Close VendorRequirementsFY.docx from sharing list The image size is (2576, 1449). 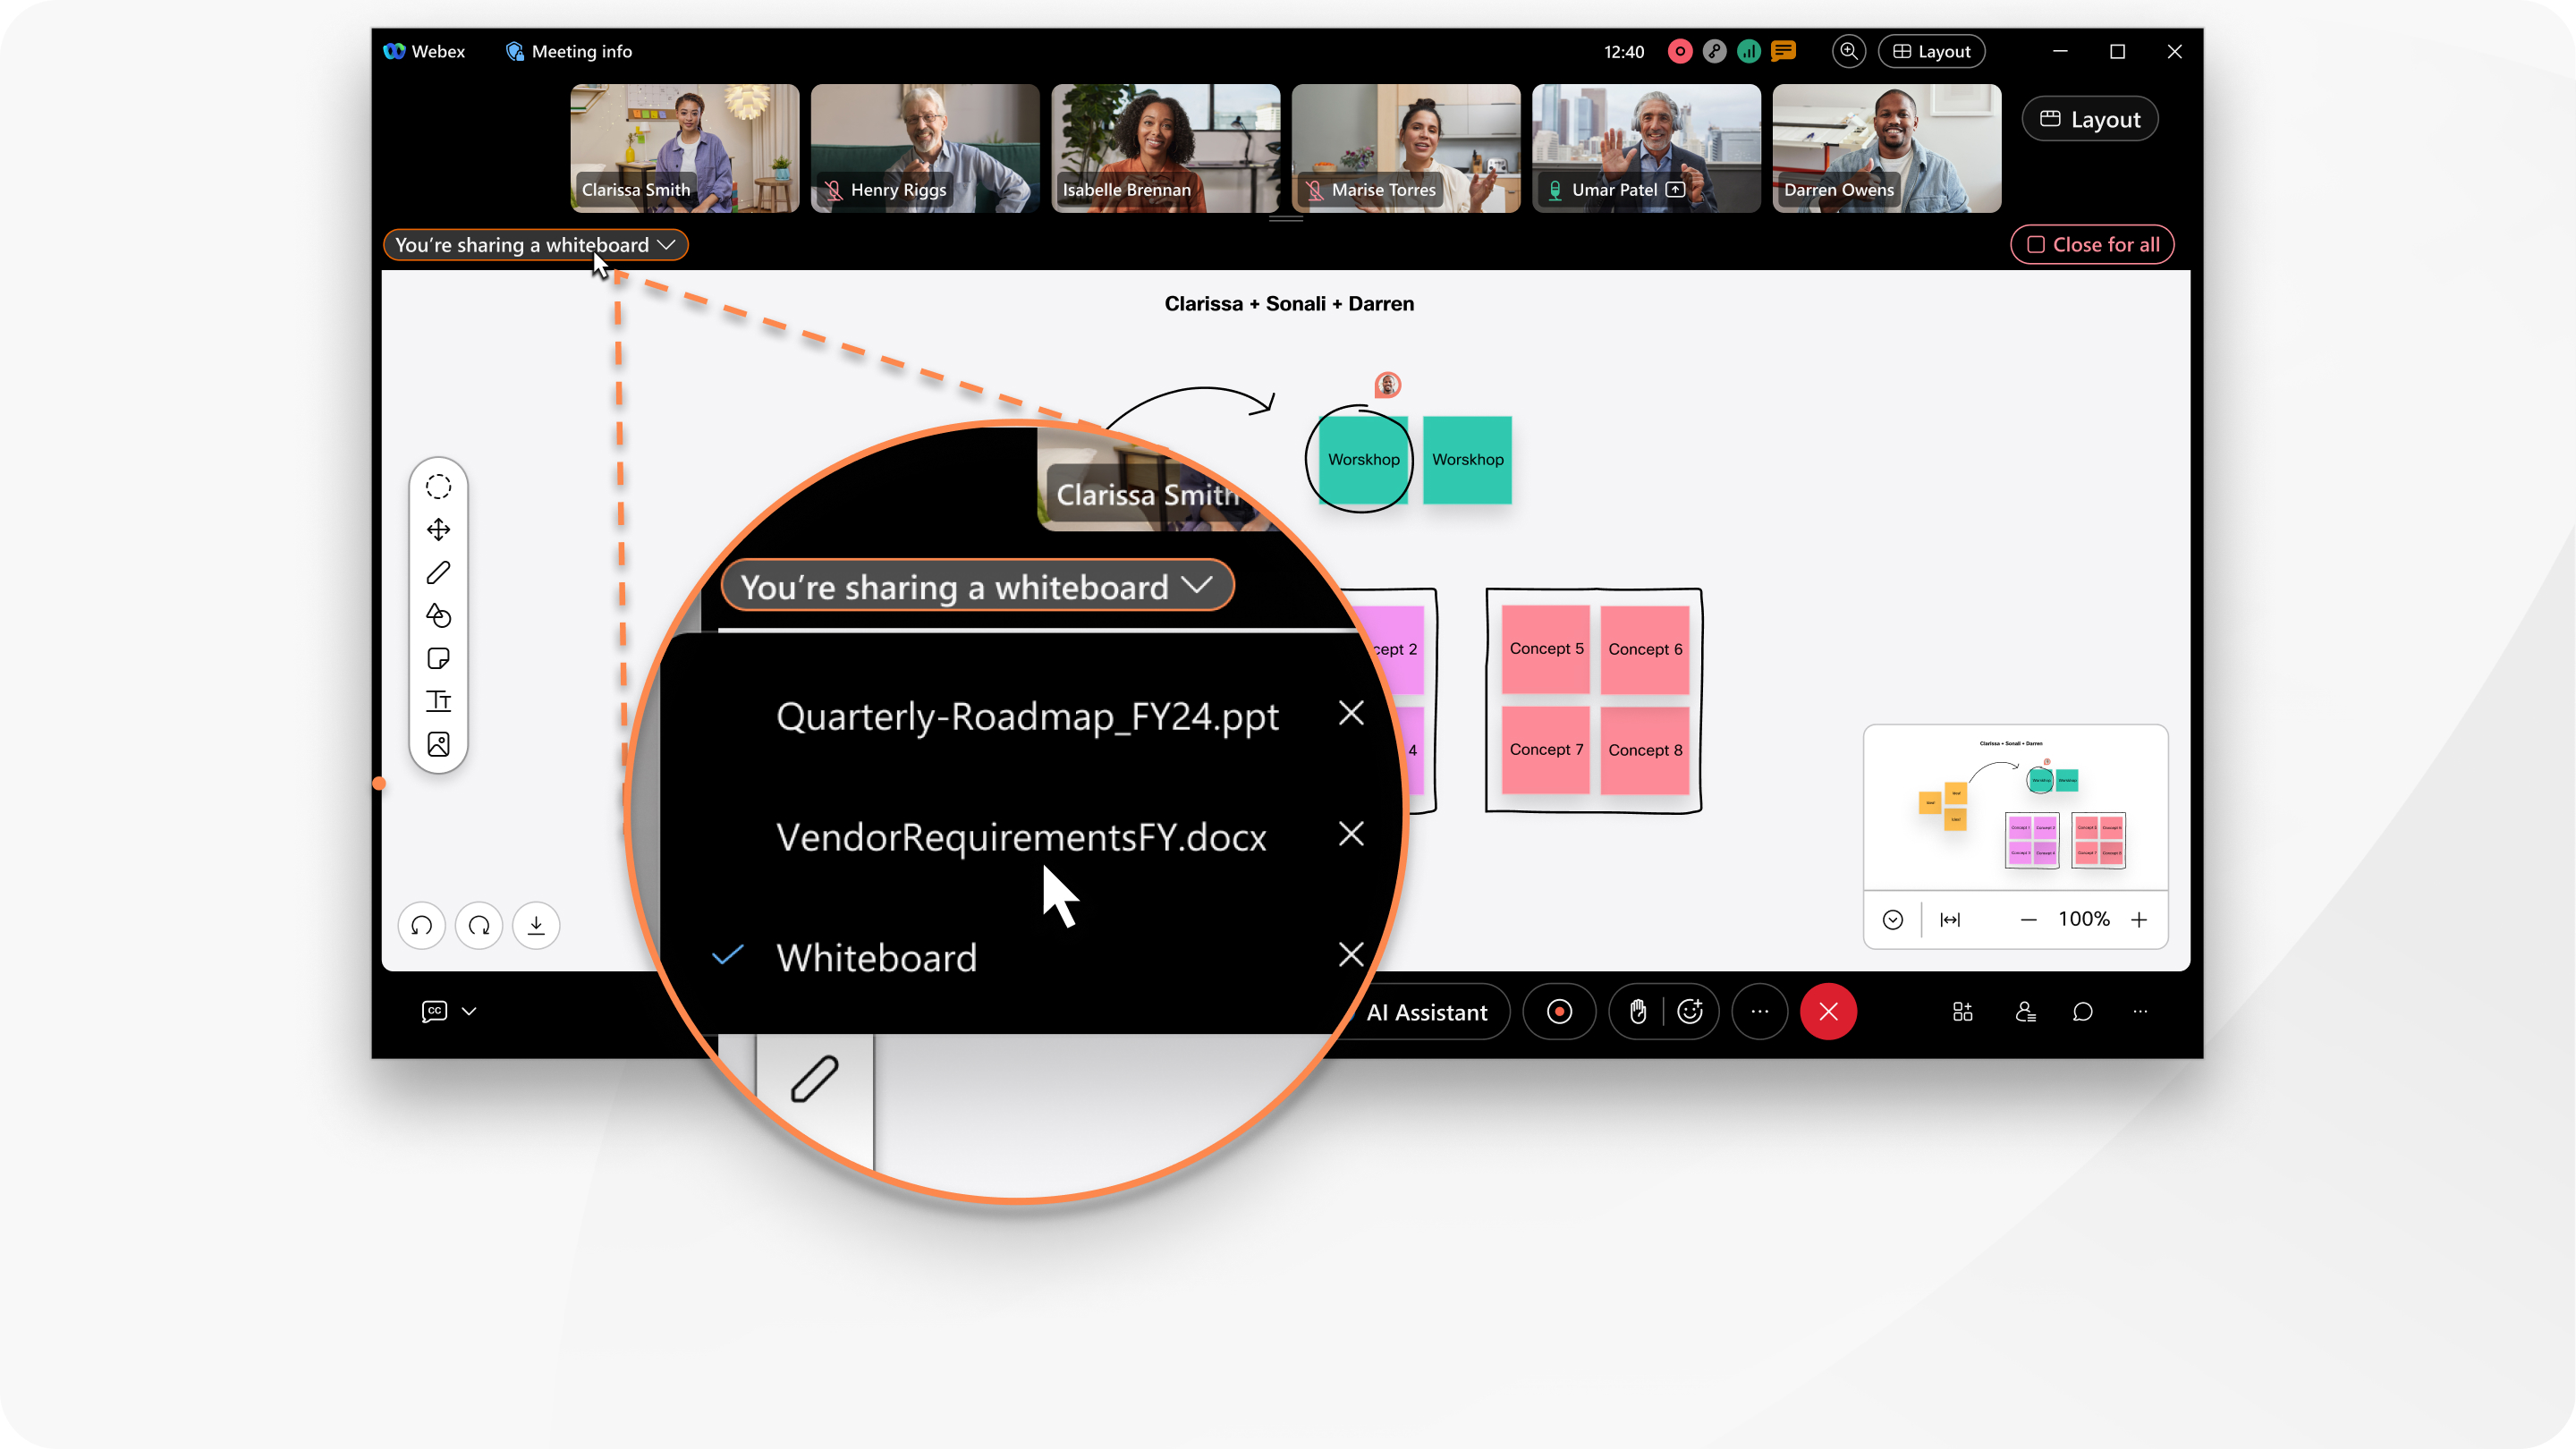pos(1348,834)
